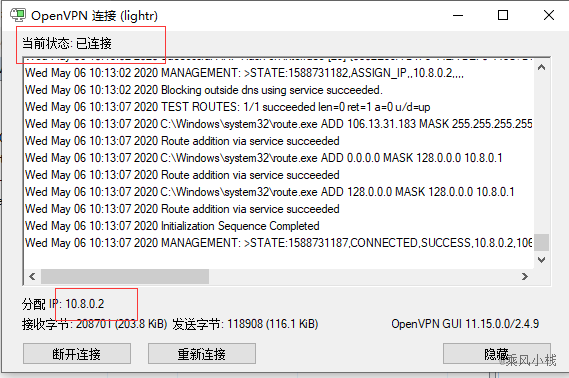Click the TEST ROUTES log entry
Image resolution: width=569 pixels, height=378 pixels.
(228, 107)
